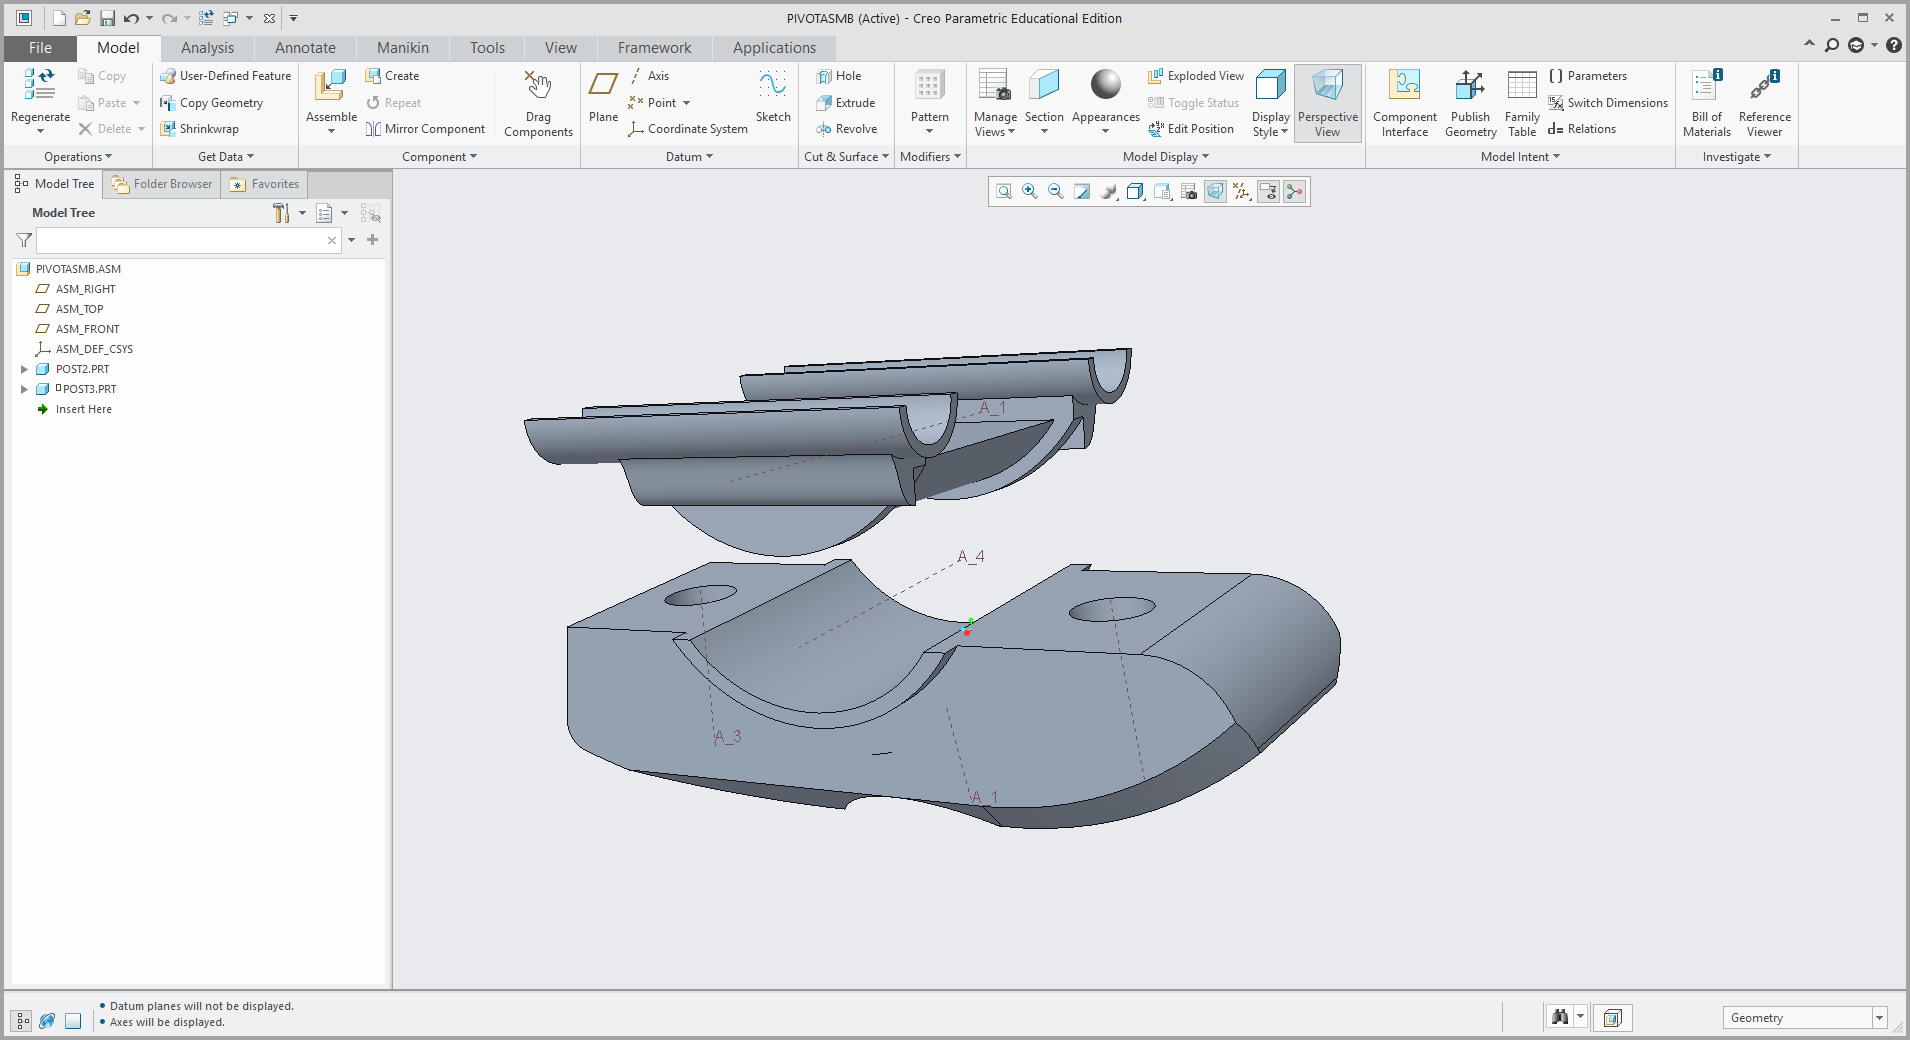Click the Repaint graphics icon
The width and height of the screenshot is (1910, 1040).
pyautogui.click(x=1081, y=191)
